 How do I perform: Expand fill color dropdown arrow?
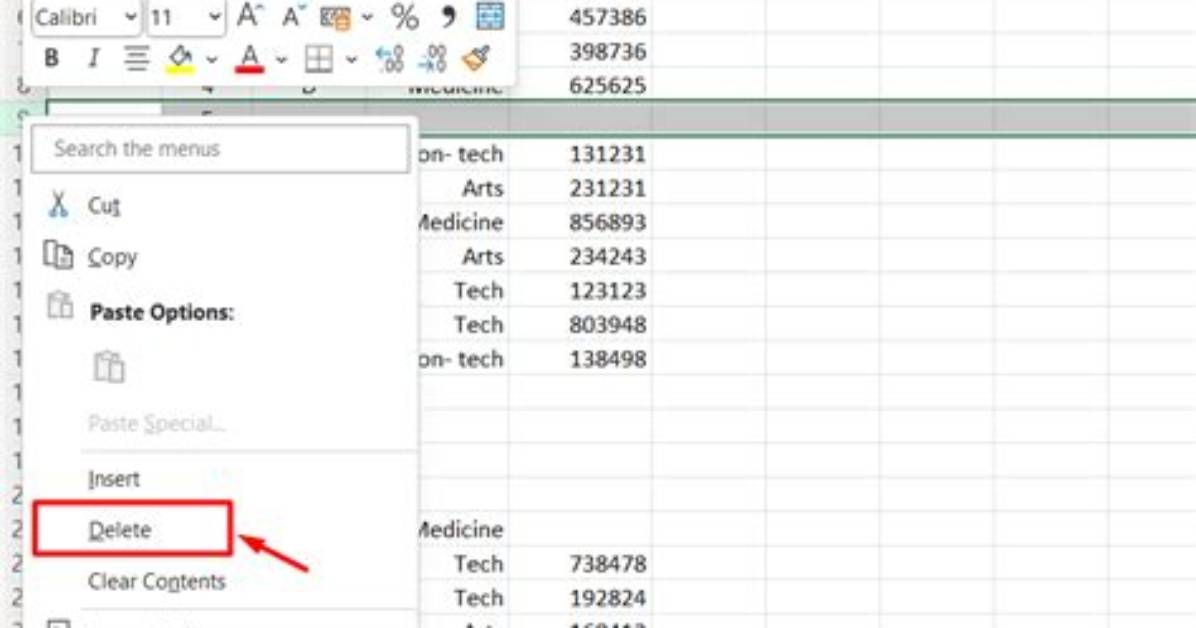(x=212, y=59)
